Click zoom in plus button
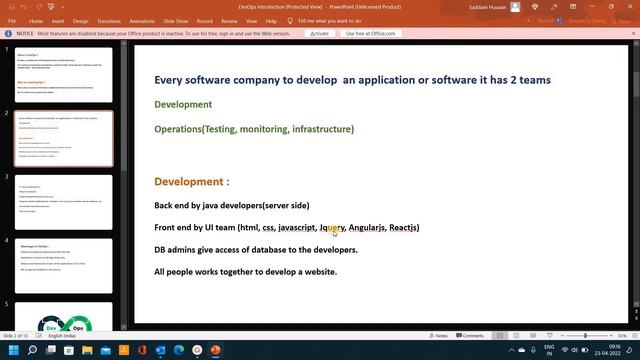The image size is (640, 360). click(x=611, y=336)
